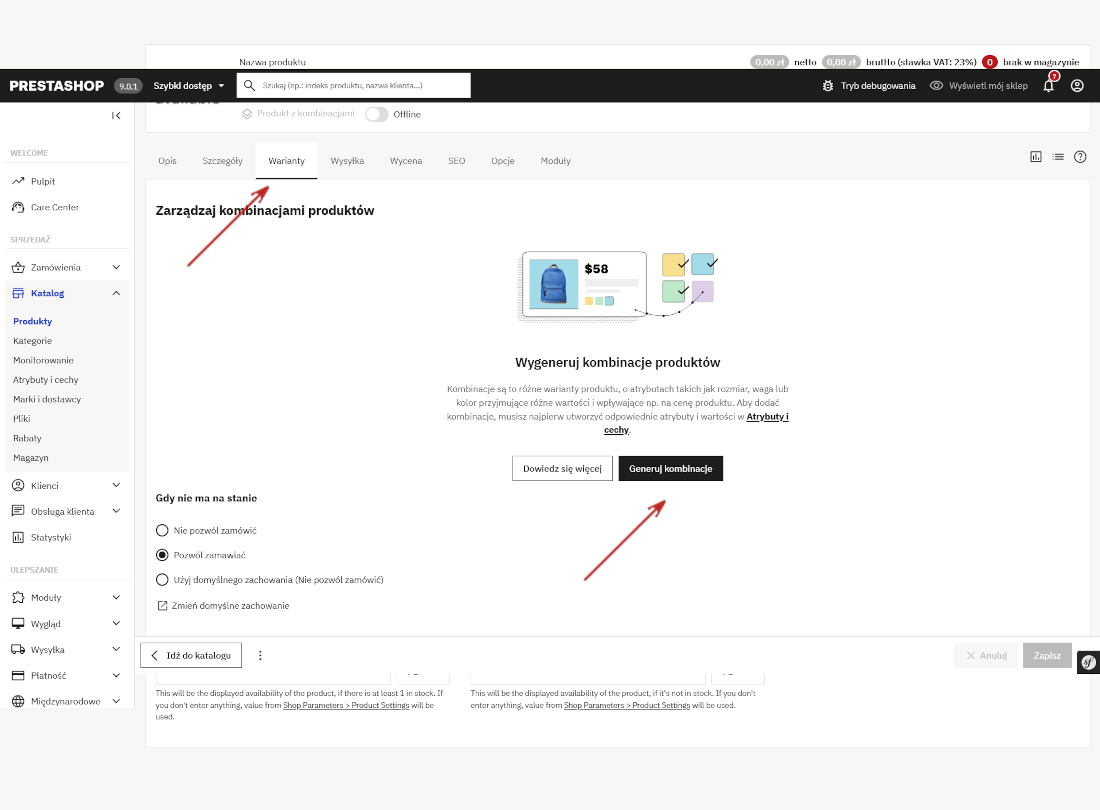Open the Szybki dostęp dropdown
Screen dimensions: 1100x810
189,86
